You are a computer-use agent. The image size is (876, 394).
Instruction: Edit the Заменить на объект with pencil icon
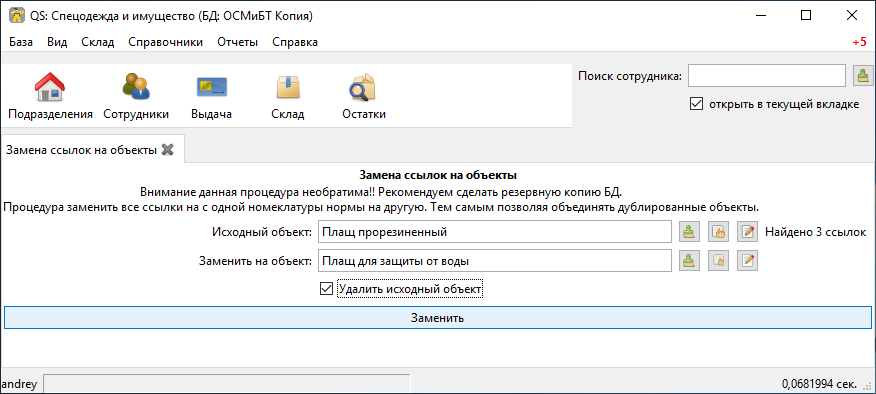pyautogui.click(x=747, y=260)
